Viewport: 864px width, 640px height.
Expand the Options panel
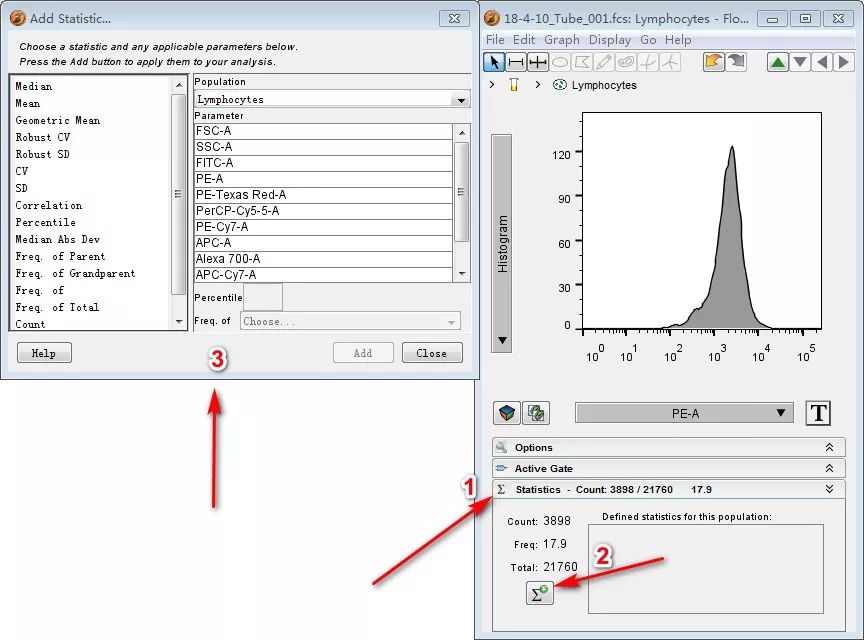pos(829,447)
